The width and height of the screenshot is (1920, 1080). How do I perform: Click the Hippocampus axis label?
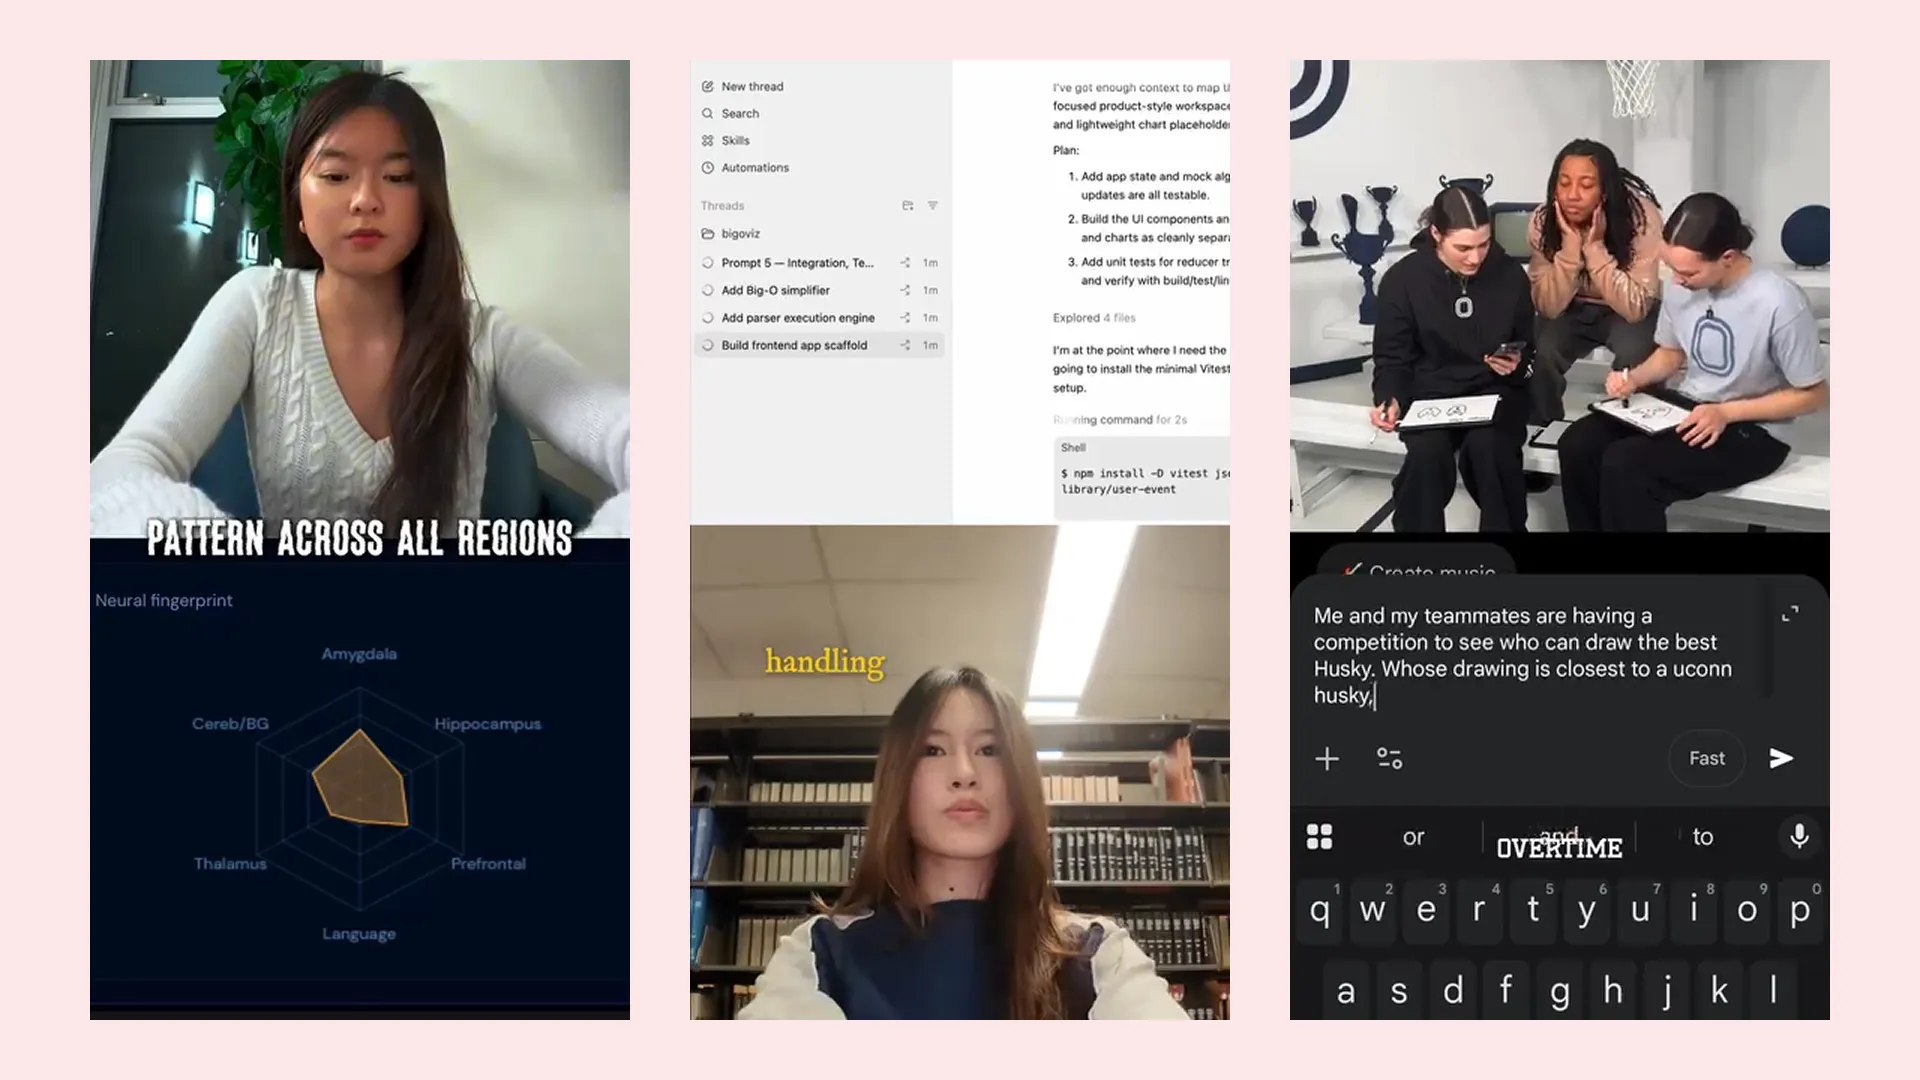coord(487,724)
